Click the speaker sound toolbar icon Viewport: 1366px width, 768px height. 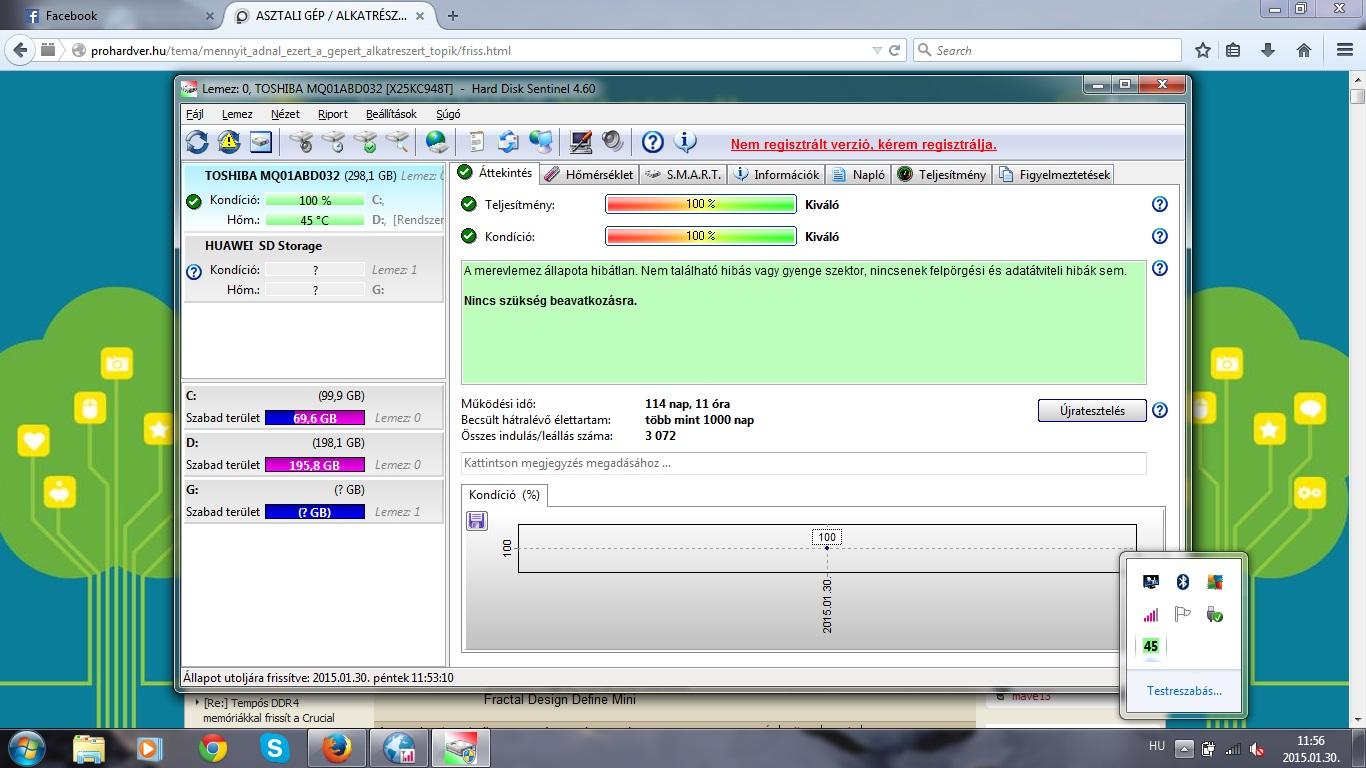(x=613, y=142)
